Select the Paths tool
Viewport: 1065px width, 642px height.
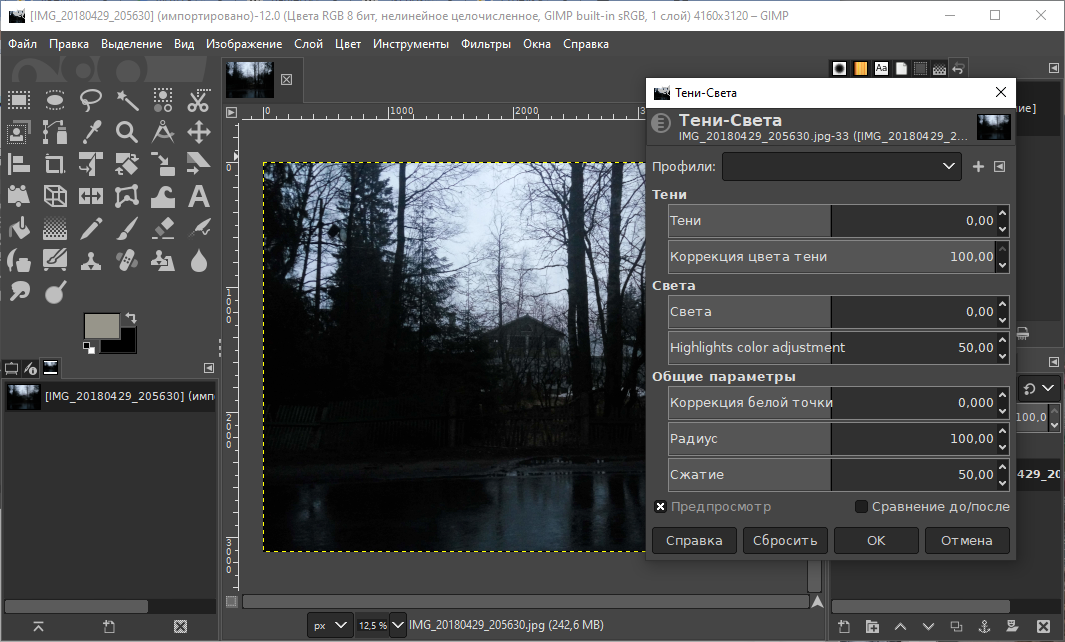coord(55,132)
